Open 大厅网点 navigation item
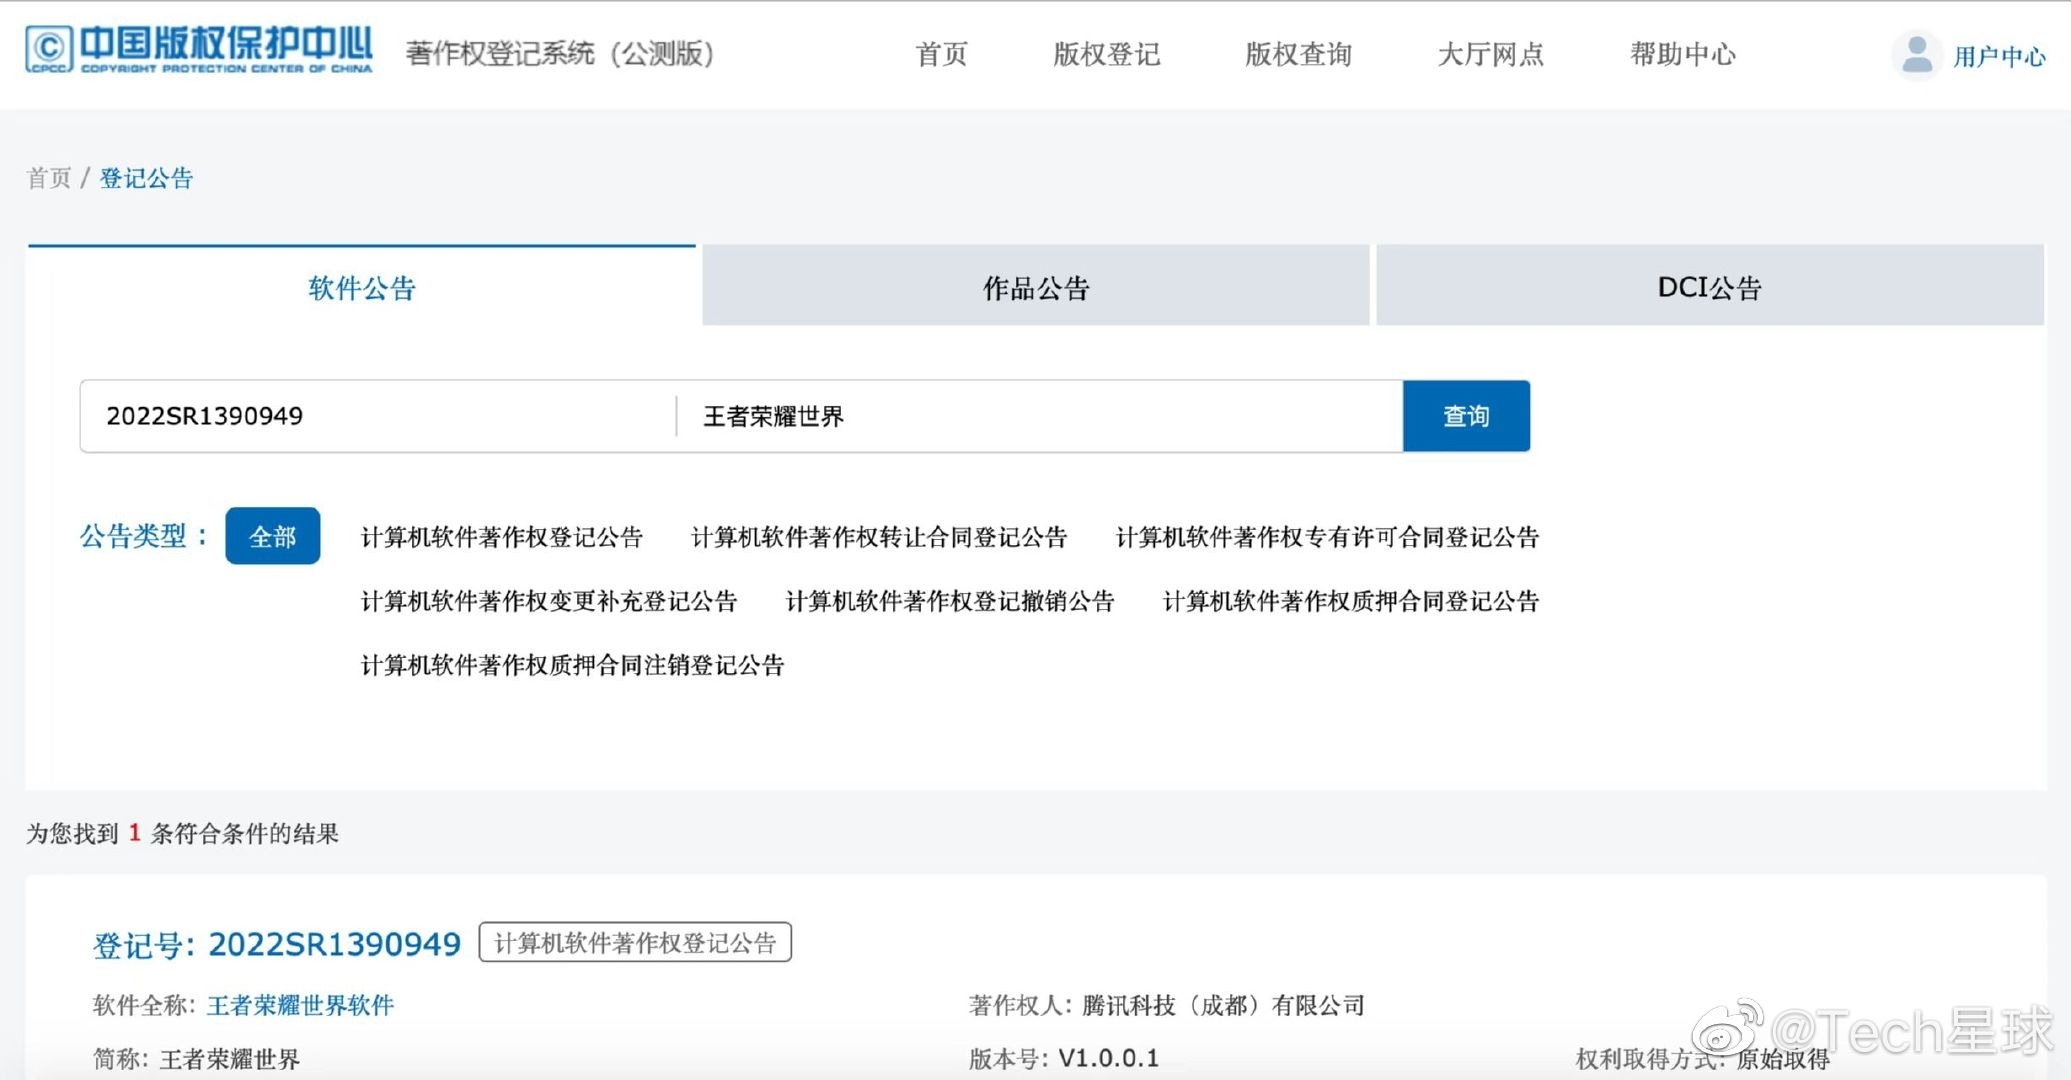Screen dimensions: 2071x1080 tap(1490, 54)
